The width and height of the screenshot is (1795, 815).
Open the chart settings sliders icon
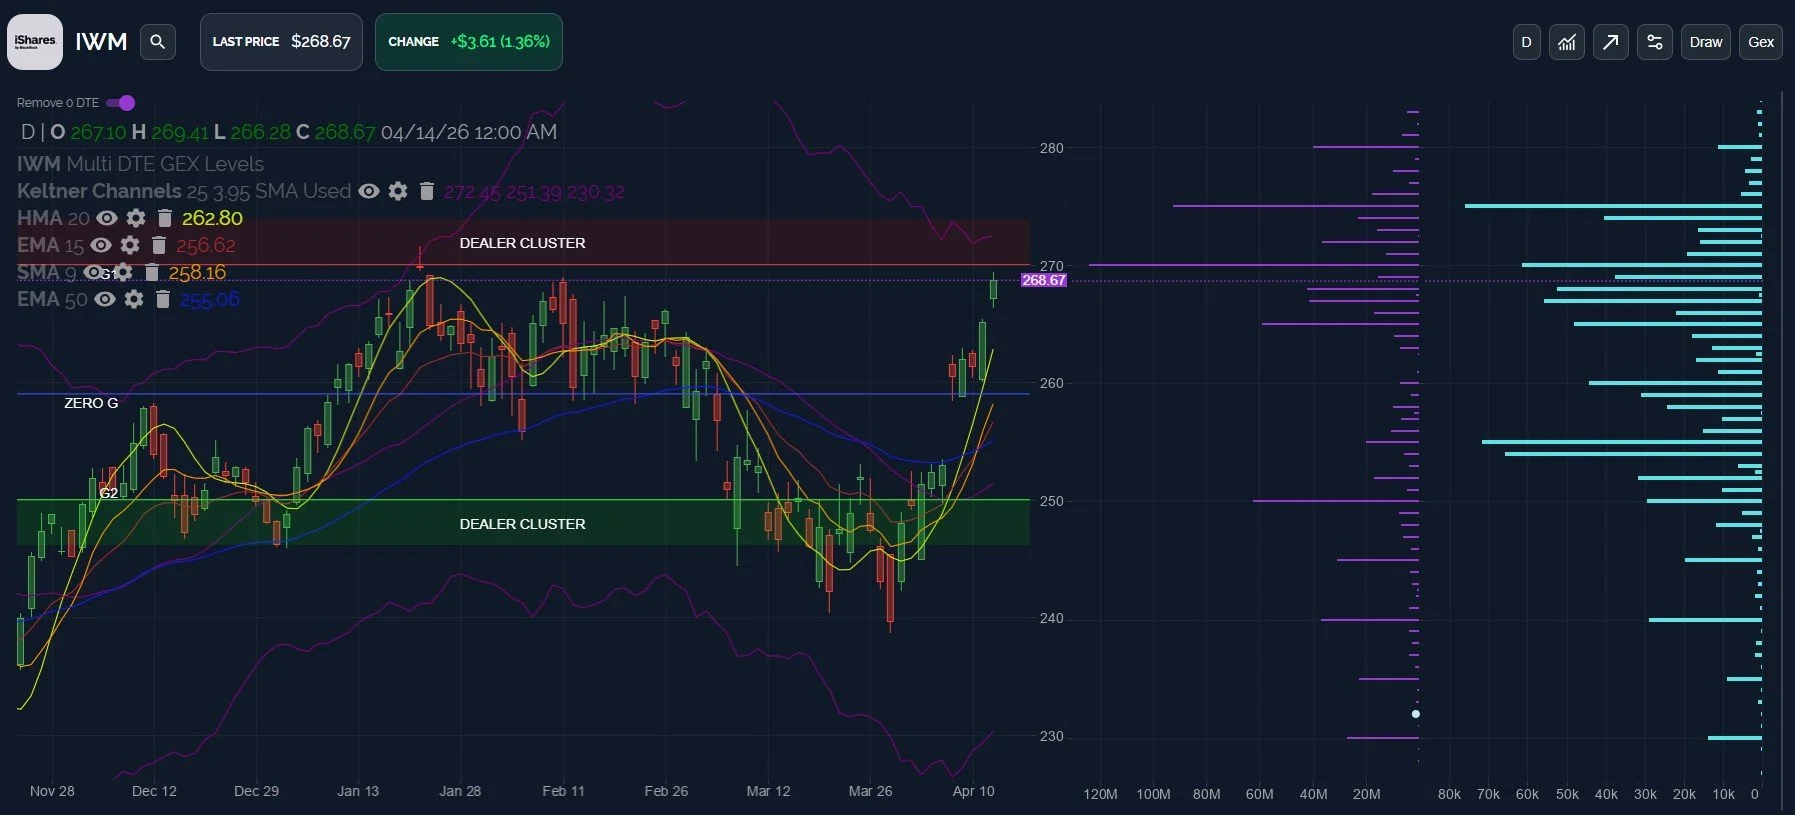[1655, 42]
